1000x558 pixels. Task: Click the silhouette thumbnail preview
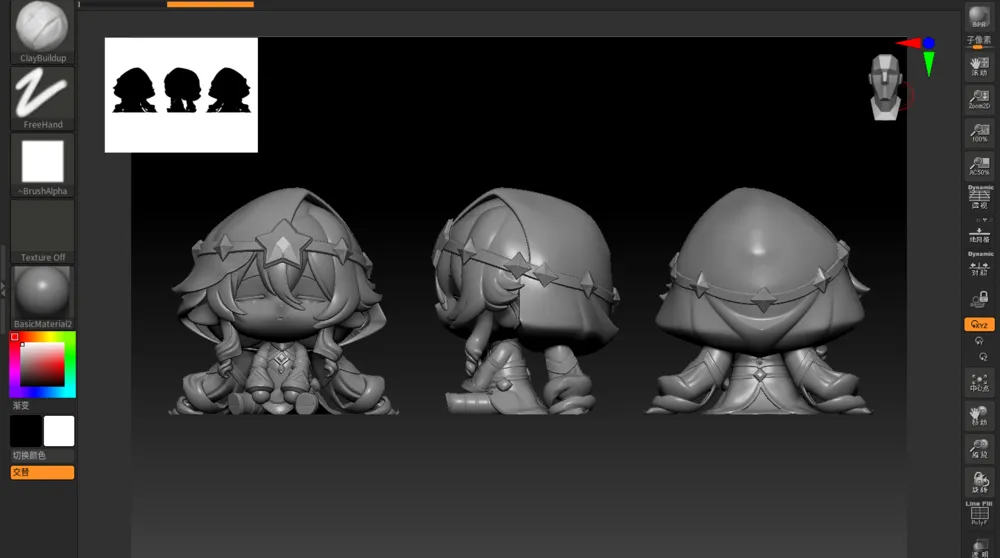point(181,95)
